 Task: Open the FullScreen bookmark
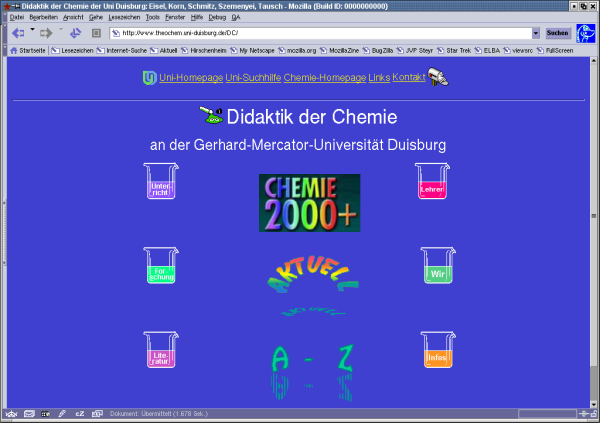(555, 51)
